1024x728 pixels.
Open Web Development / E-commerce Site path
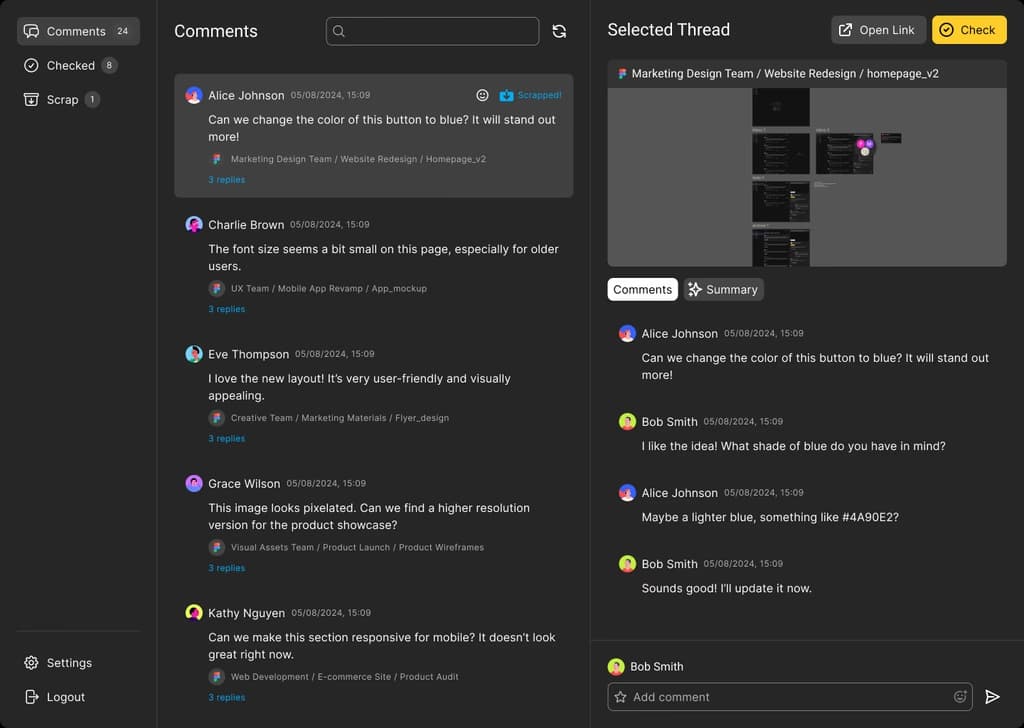click(x=344, y=676)
